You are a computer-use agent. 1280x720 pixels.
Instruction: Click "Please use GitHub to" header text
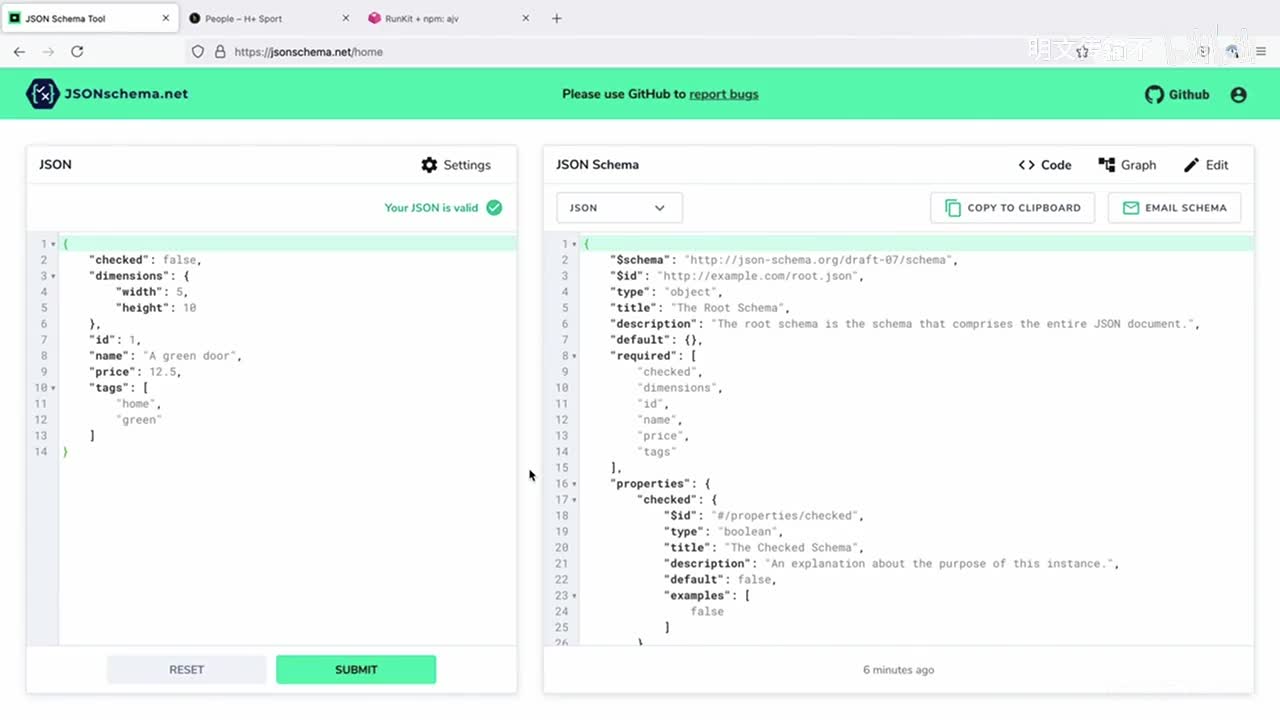(624, 94)
